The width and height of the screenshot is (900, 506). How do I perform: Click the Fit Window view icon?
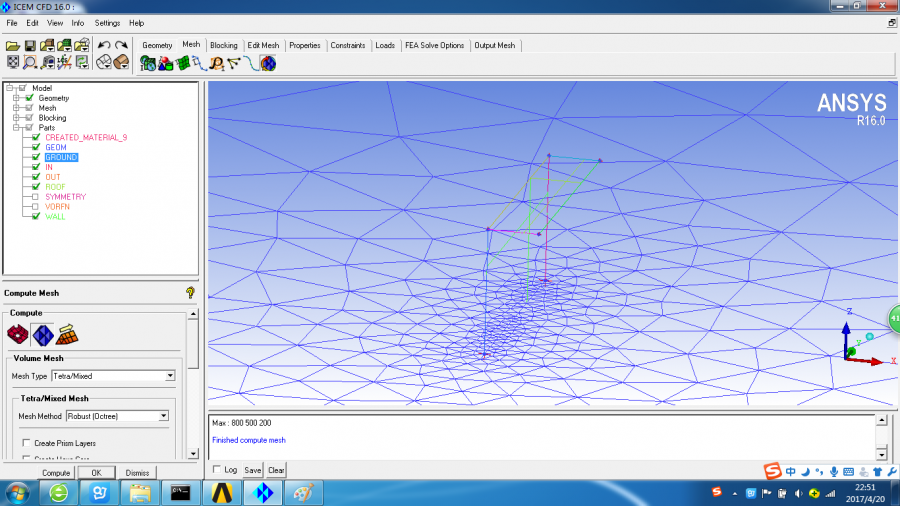(x=13, y=62)
